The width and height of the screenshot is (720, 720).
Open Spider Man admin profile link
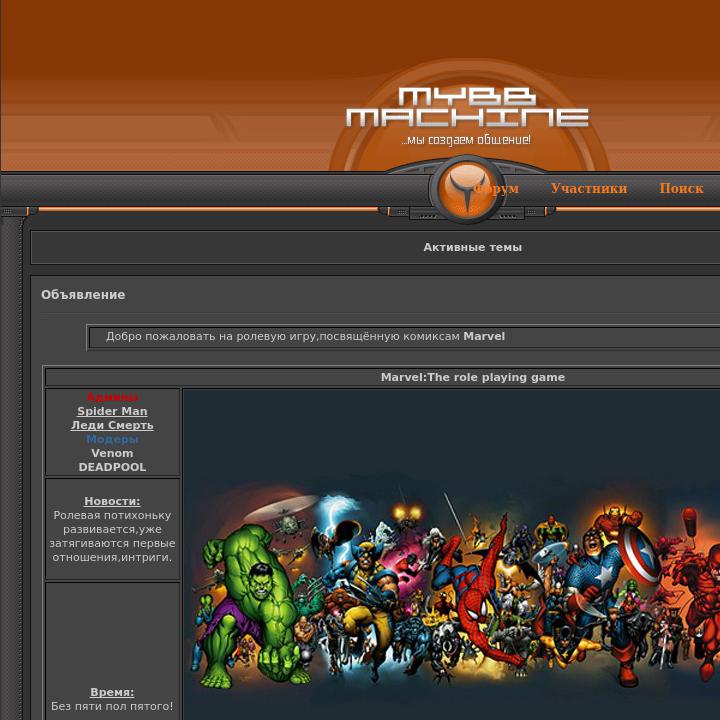click(x=112, y=411)
